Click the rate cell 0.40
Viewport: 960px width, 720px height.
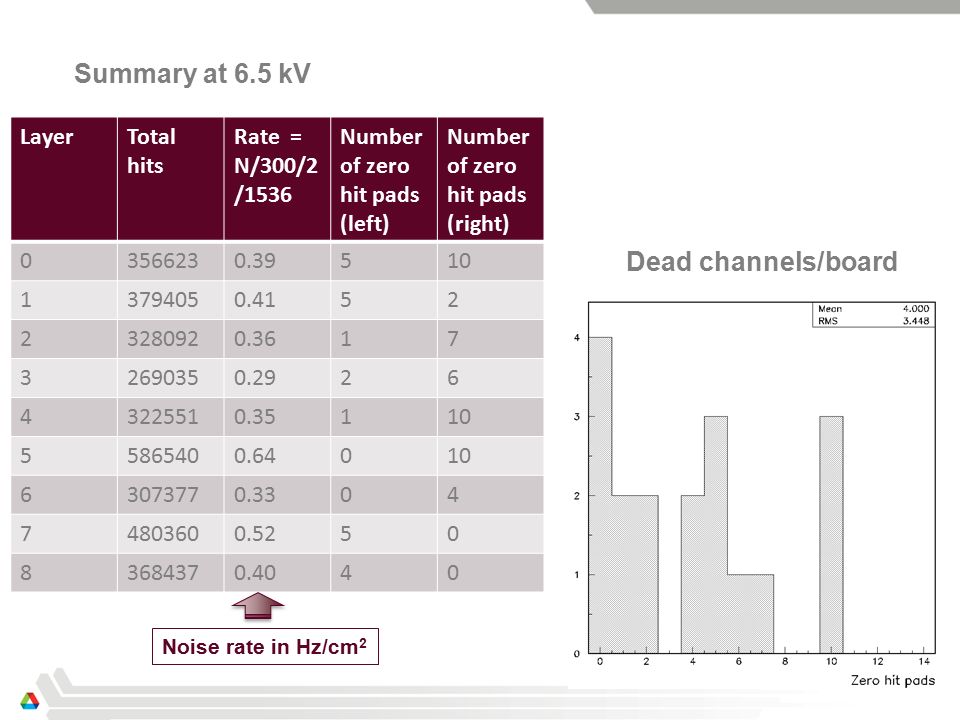(x=277, y=572)
